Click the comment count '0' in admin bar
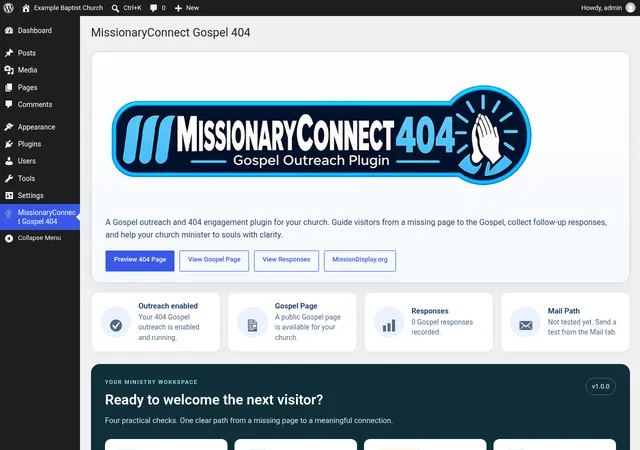This screenshot has width=640, height=450. 163,8
